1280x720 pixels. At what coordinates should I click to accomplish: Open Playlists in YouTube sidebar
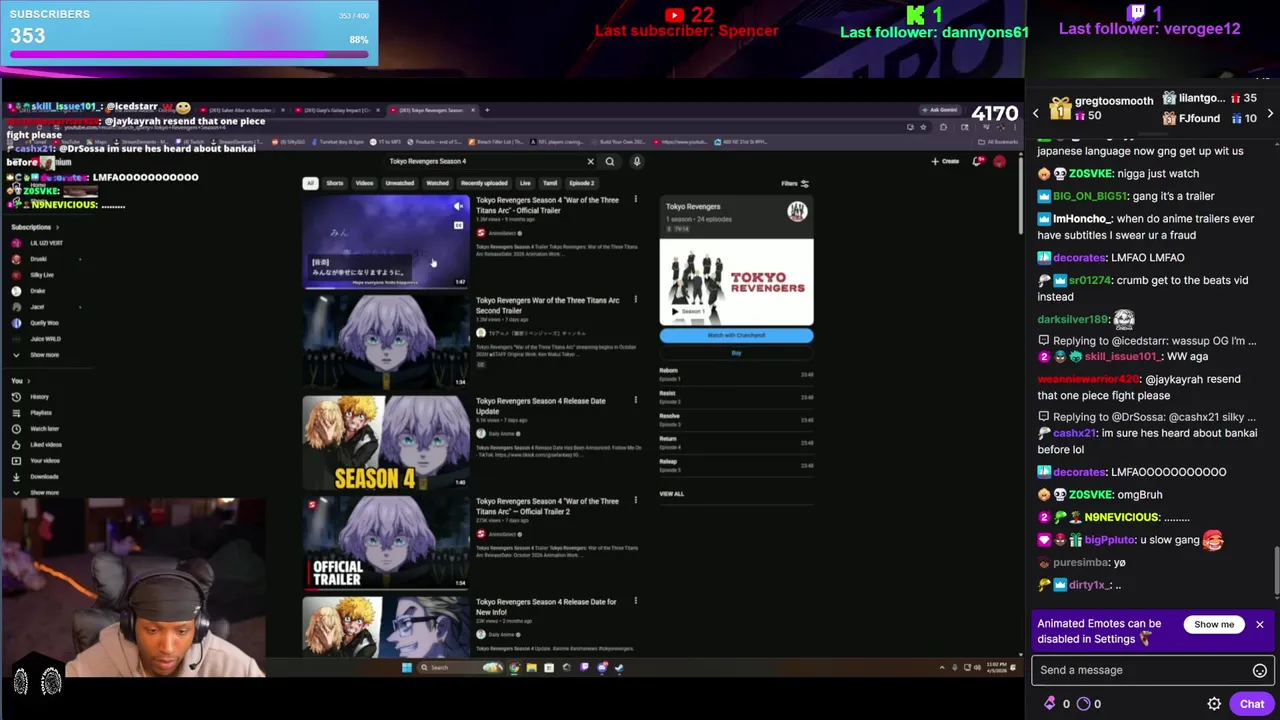(41, 413)
